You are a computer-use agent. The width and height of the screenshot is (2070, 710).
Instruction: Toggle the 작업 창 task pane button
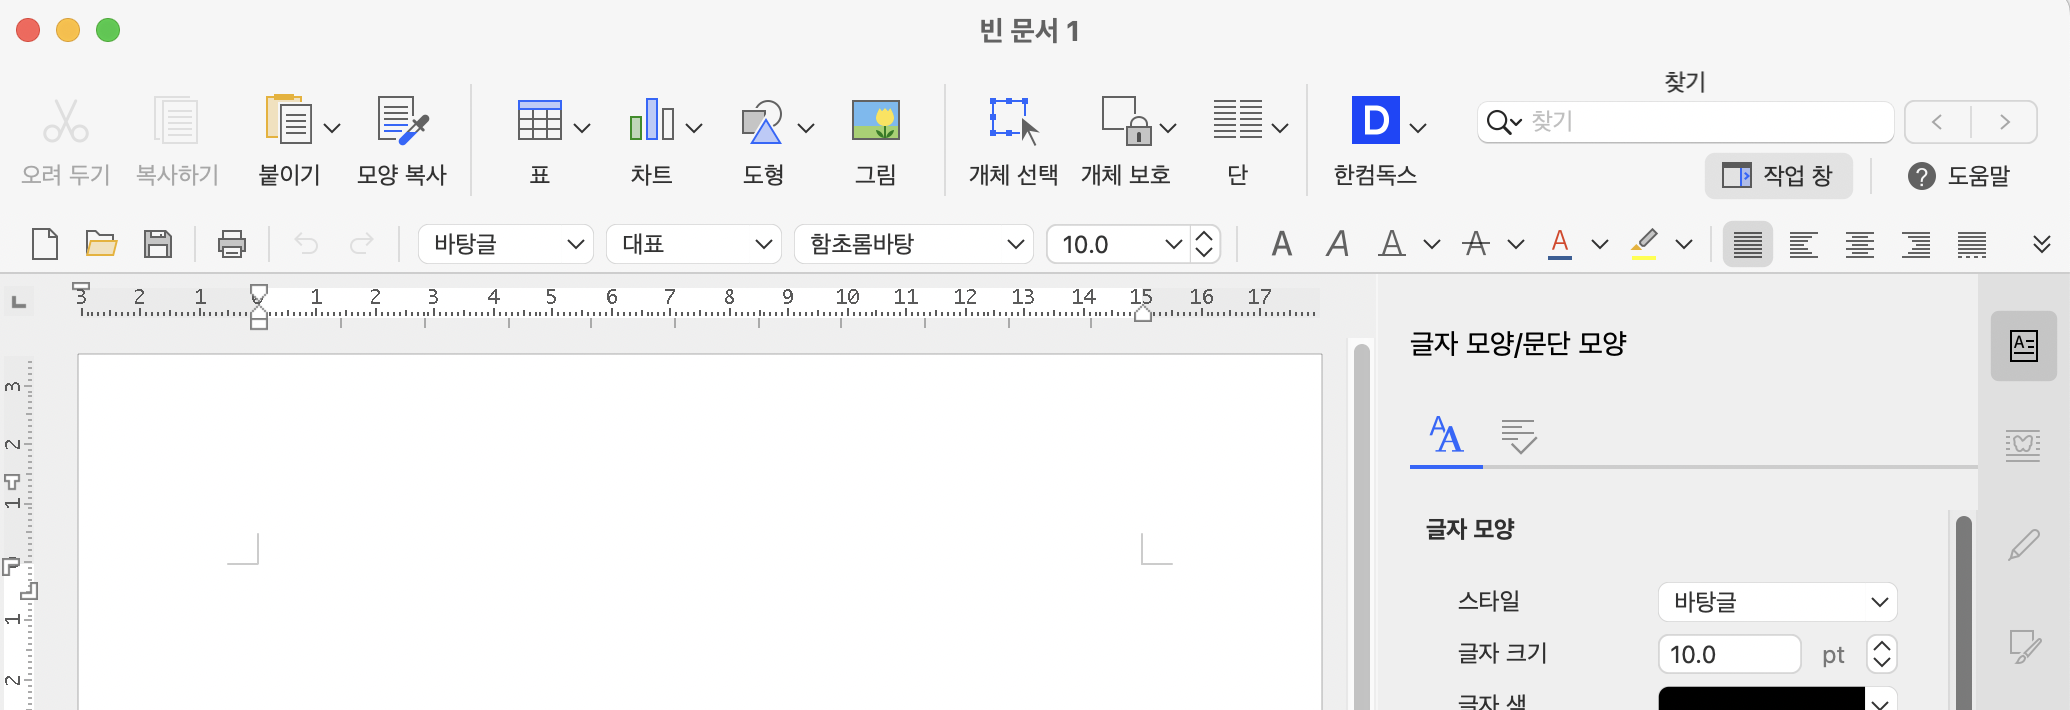point(1778,176)
